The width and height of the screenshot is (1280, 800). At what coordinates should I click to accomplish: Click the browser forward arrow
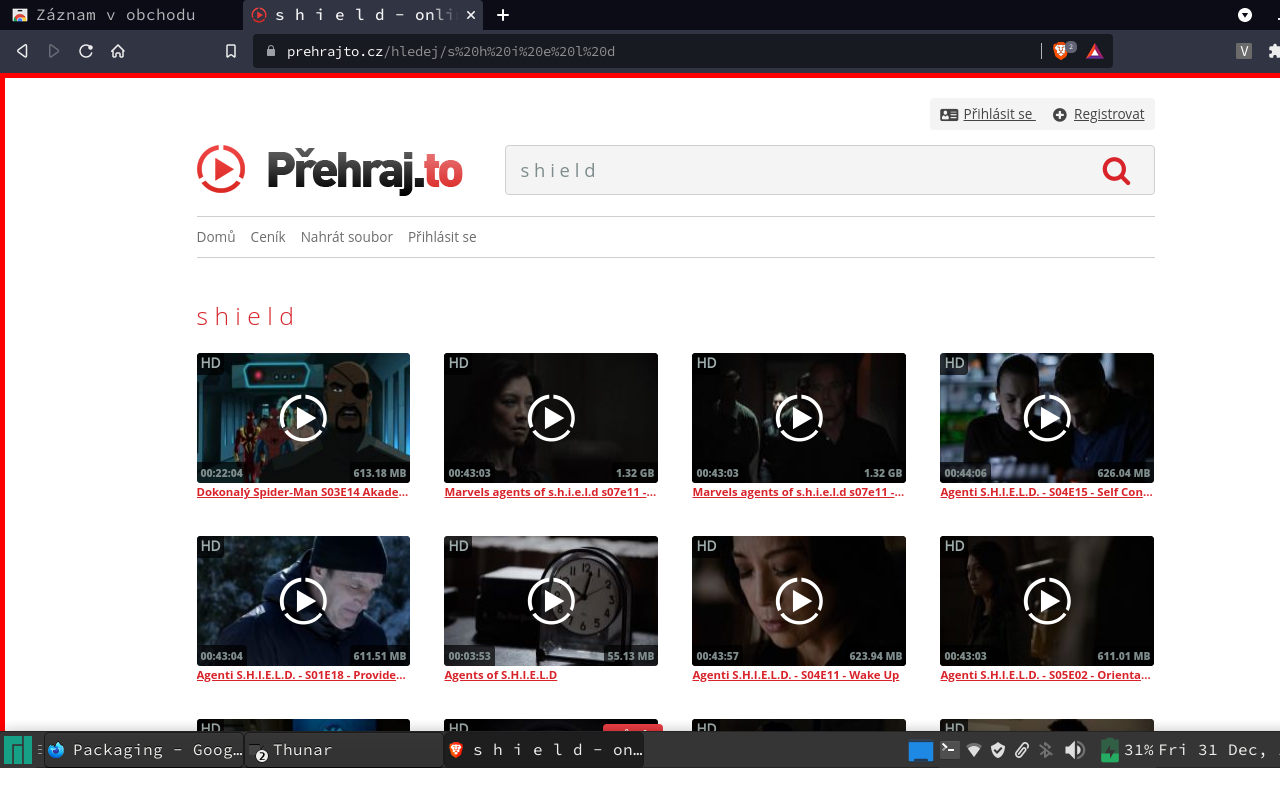[54, 51]
